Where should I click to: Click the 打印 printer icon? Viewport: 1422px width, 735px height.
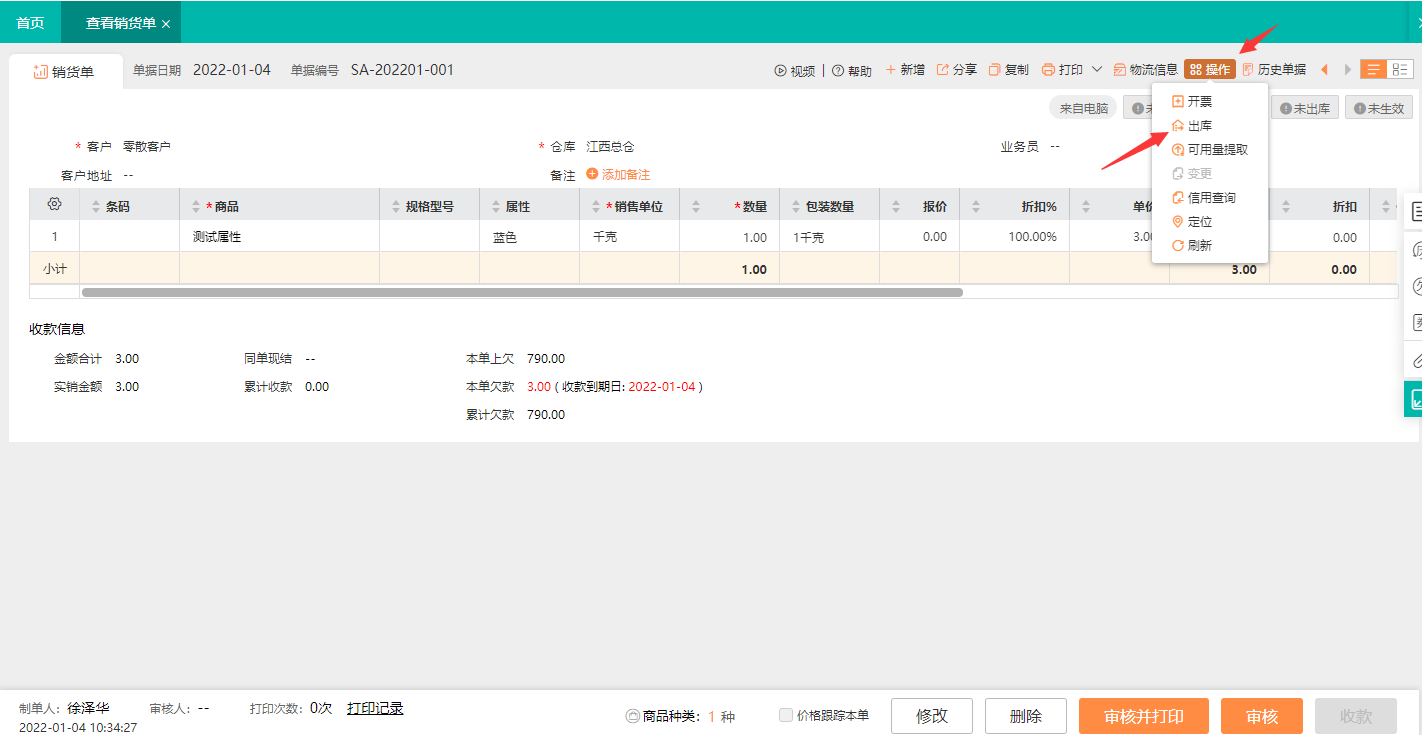[x=1048, y=70]
